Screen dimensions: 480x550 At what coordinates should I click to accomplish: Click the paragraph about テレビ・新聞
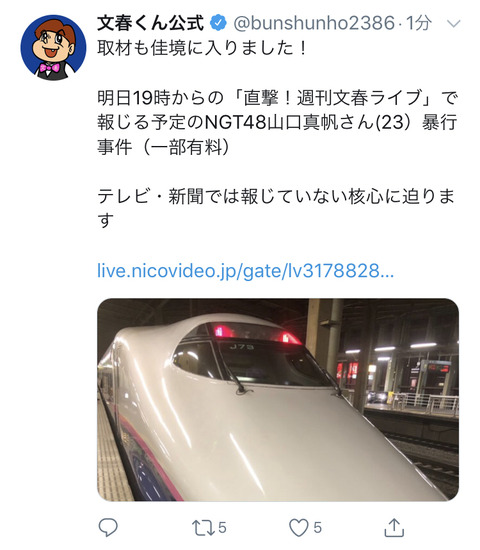pos(276,208)
